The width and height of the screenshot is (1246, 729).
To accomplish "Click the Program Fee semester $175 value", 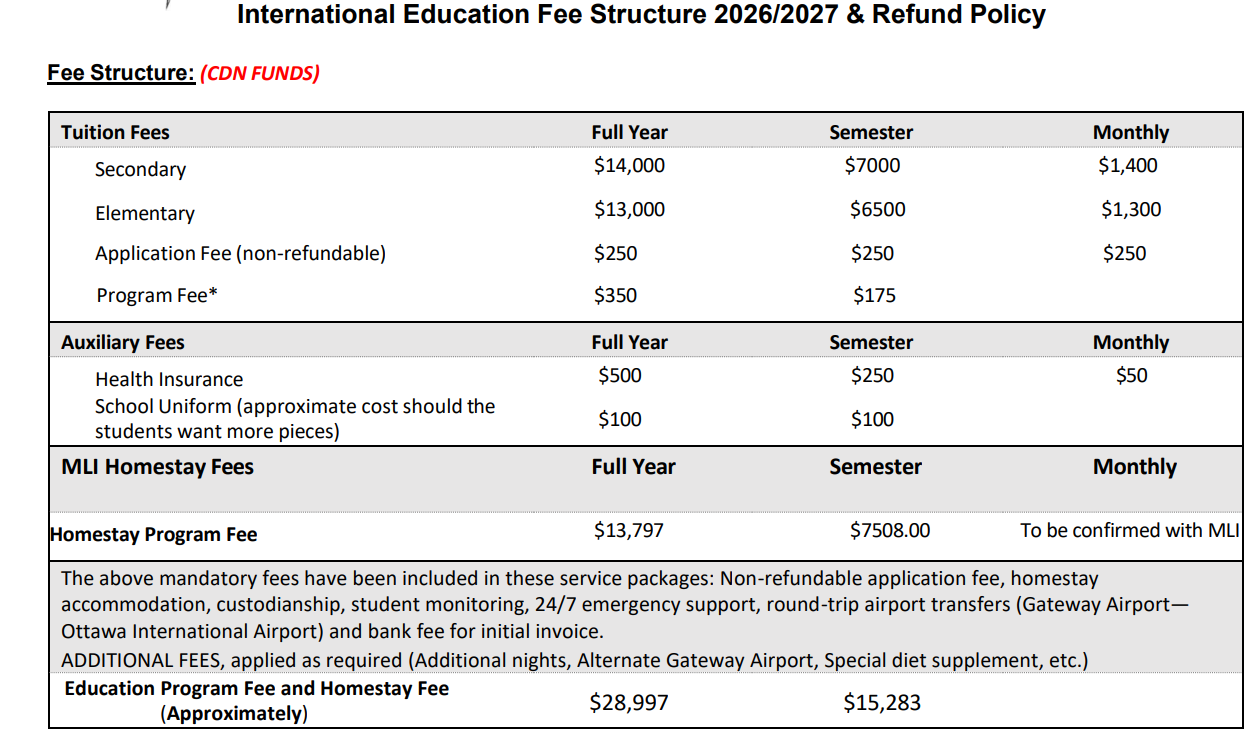I will [x=874, y=296].
